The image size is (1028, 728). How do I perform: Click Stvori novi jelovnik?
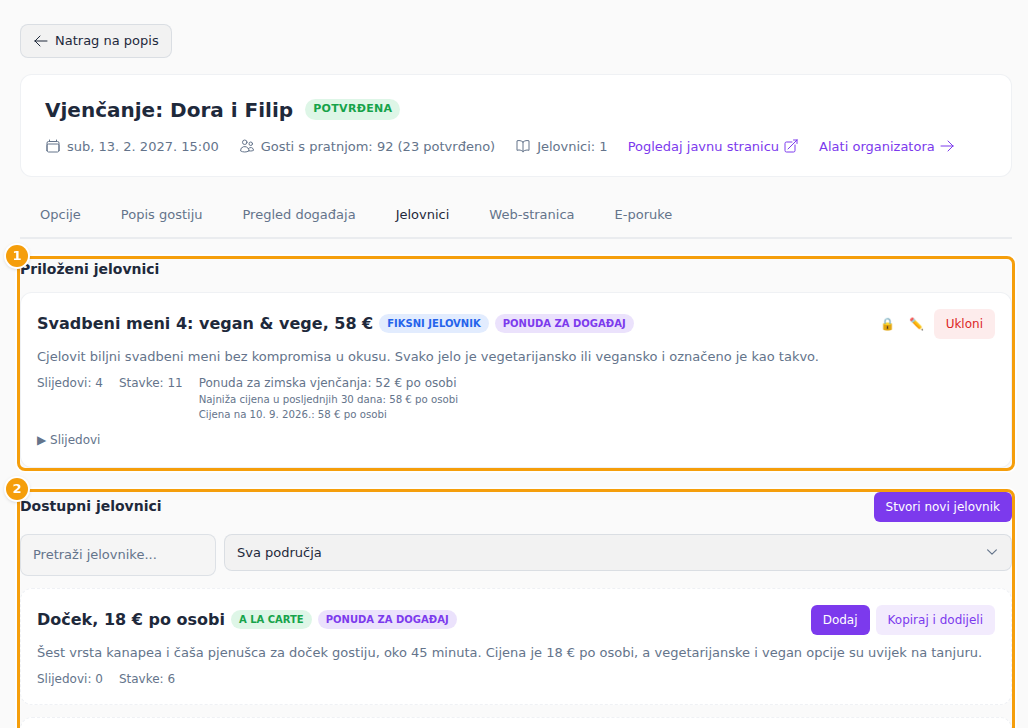tap(942, 507)
